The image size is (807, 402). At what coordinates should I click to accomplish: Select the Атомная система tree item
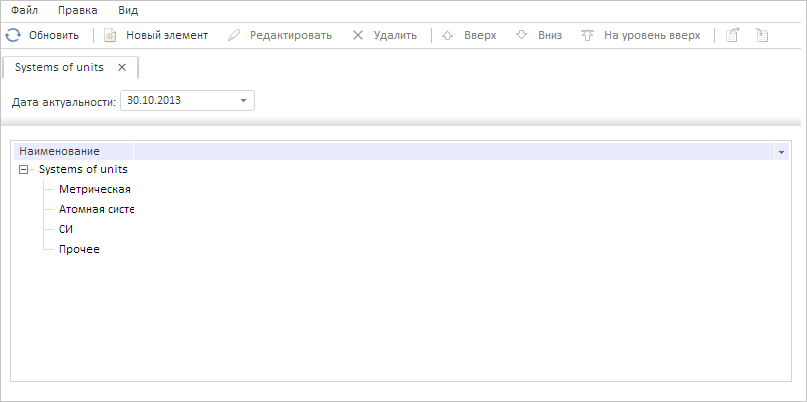coord(96,209)
